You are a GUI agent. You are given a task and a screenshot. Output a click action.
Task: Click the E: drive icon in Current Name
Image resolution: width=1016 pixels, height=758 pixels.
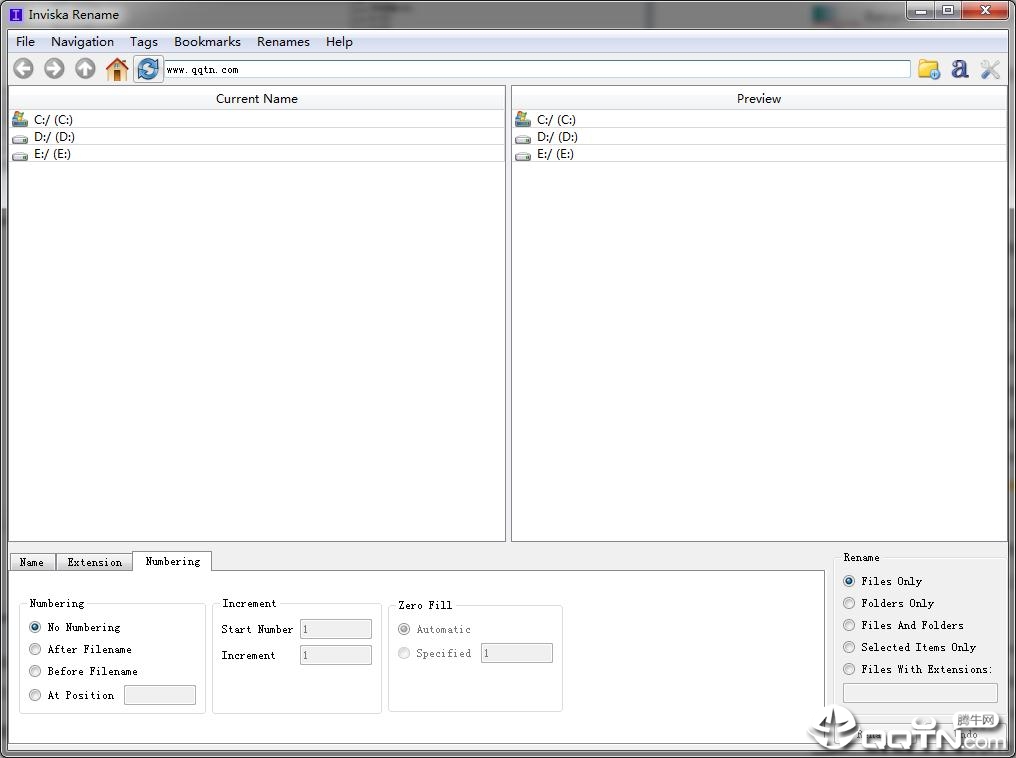pyautogui.click(x=20, y=155)
